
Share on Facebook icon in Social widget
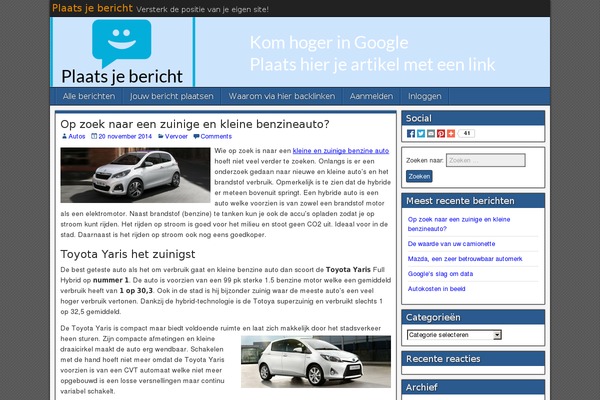411,134
